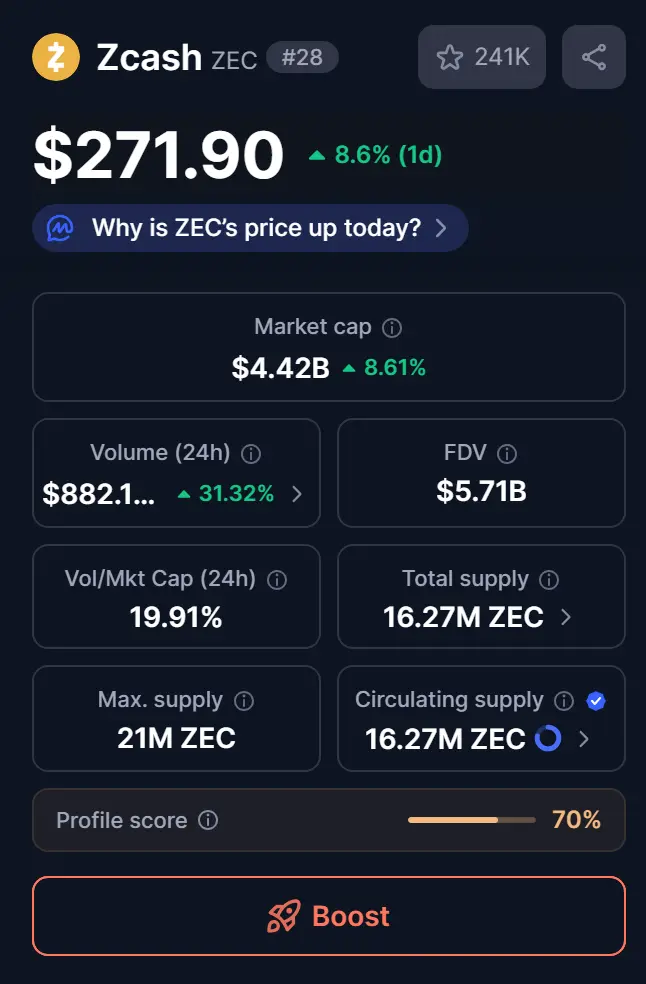Click the verified badge on Circulating supply
This screenshot has height=984, width=646.
pyautogui.click(x=596, y=701)
